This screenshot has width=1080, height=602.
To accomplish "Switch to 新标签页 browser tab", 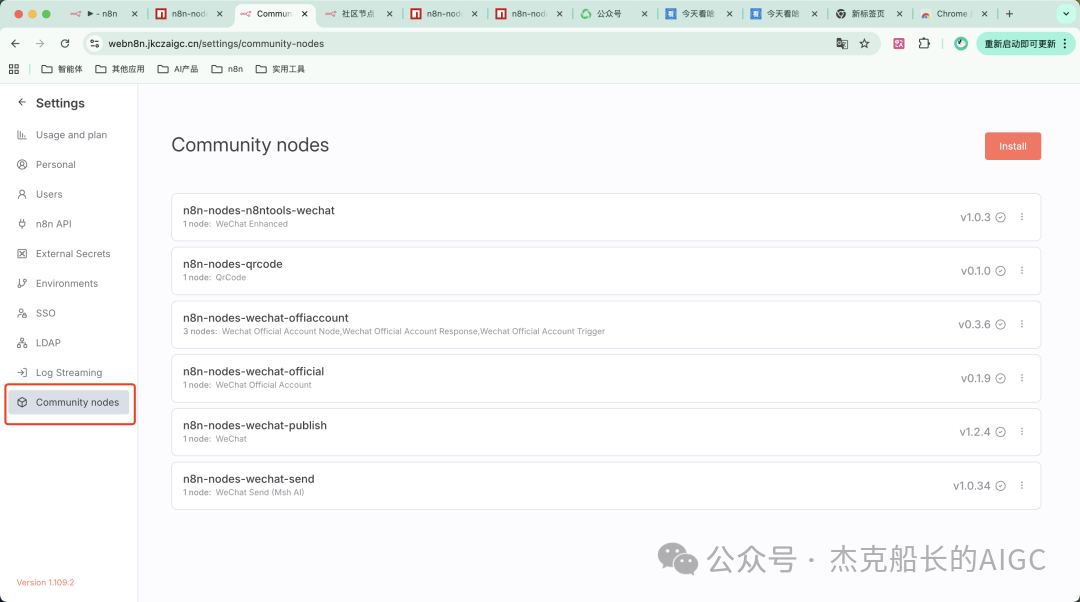I will pos(868,14).
